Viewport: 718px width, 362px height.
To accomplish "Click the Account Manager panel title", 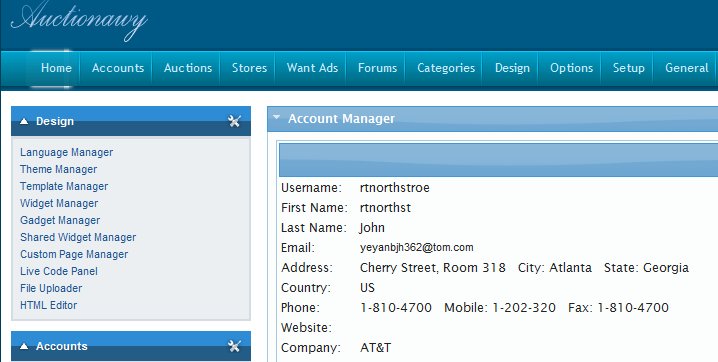I will tap(341, 119).
